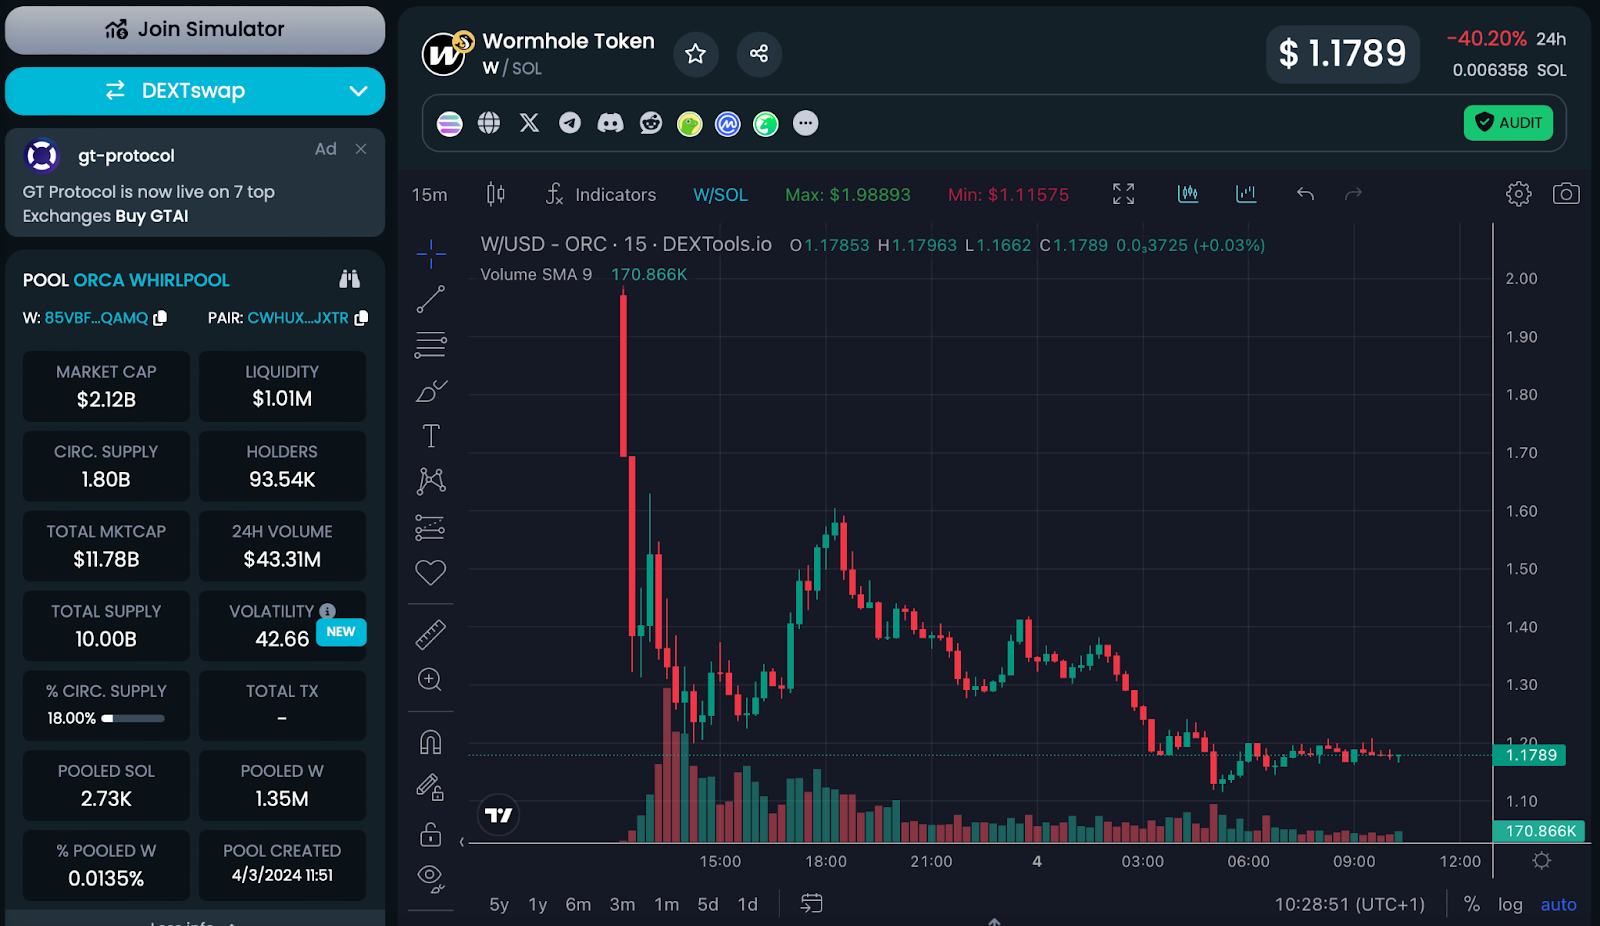Image resolution: width=1600 pixels, height=926 pixels.
Task: Open the Reddit social link
Action: 651,123
